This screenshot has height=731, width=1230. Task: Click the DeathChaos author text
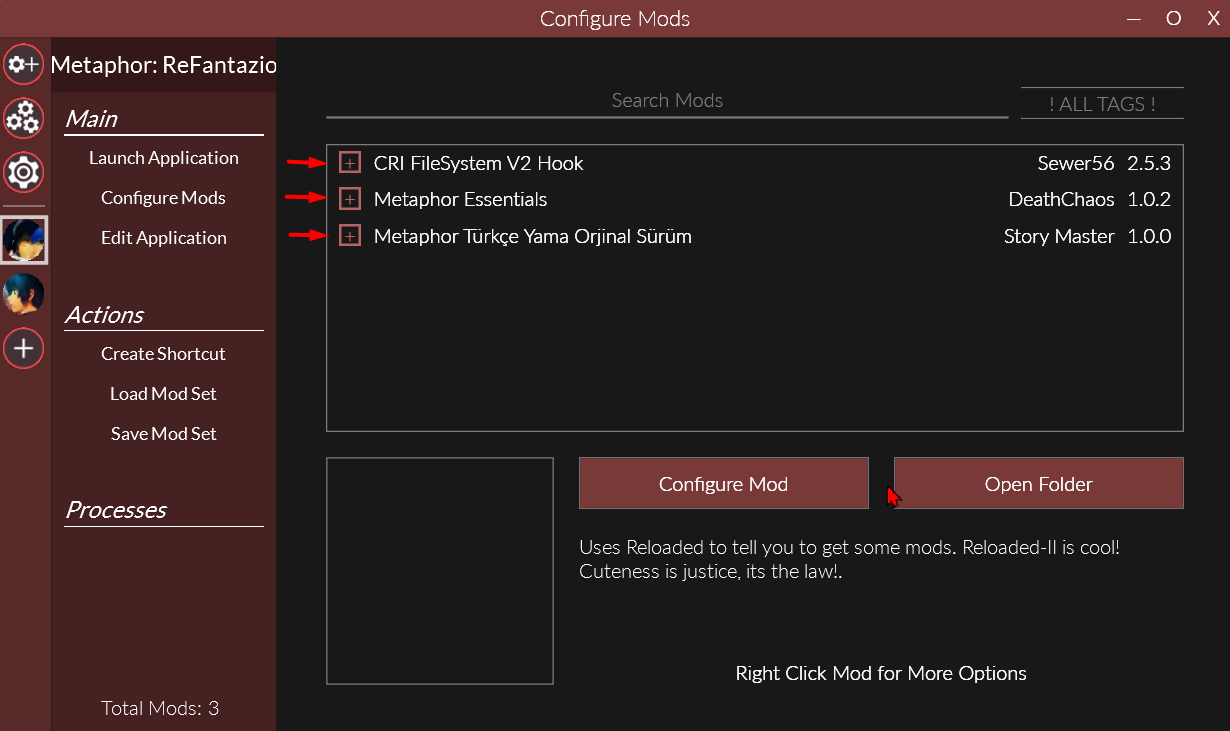pyautogui.click(x=1061, y=199)
